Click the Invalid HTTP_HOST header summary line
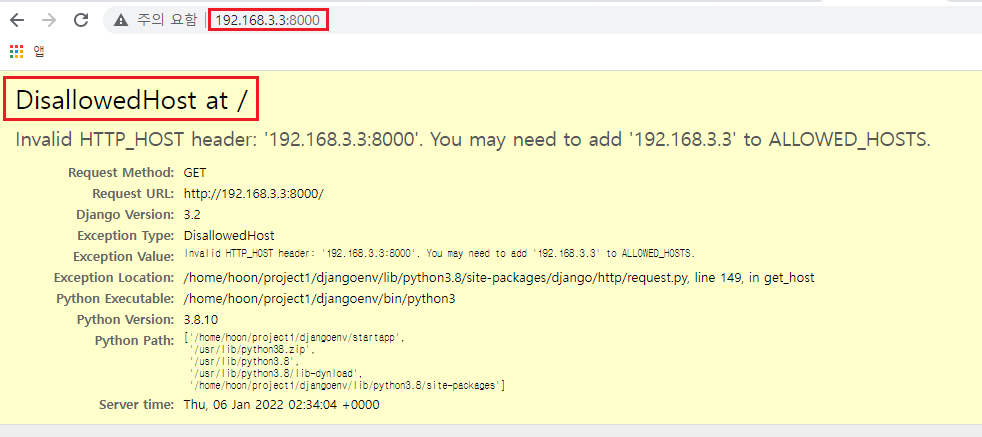Image resolution: width=982 pixels, height=437 pixels. tap(473, 140)
